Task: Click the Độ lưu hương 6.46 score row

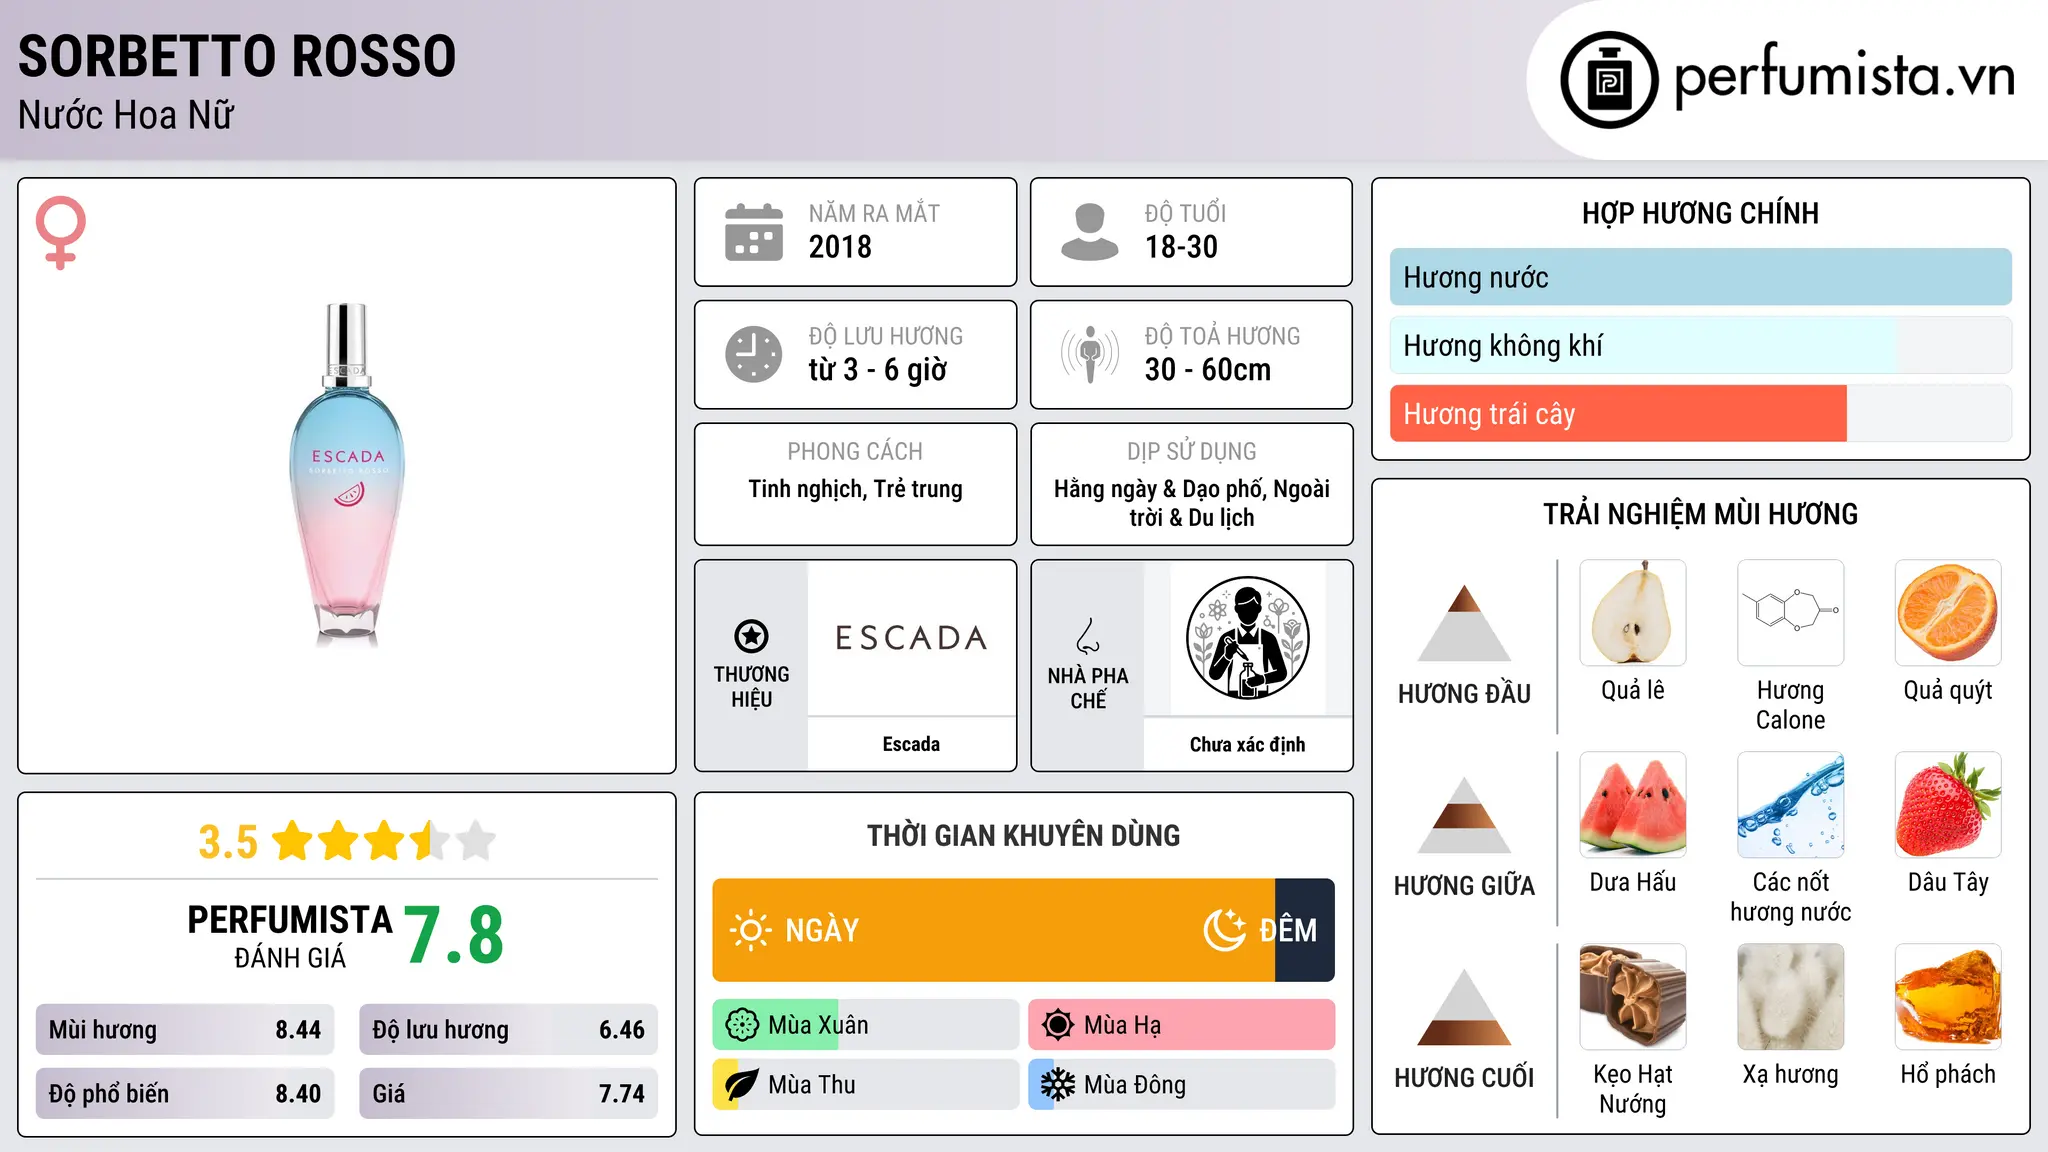Action: tap(509, 1030)
